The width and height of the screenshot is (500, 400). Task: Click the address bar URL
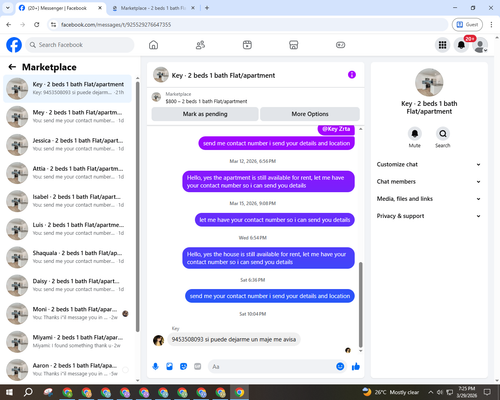tap(116, 25)
